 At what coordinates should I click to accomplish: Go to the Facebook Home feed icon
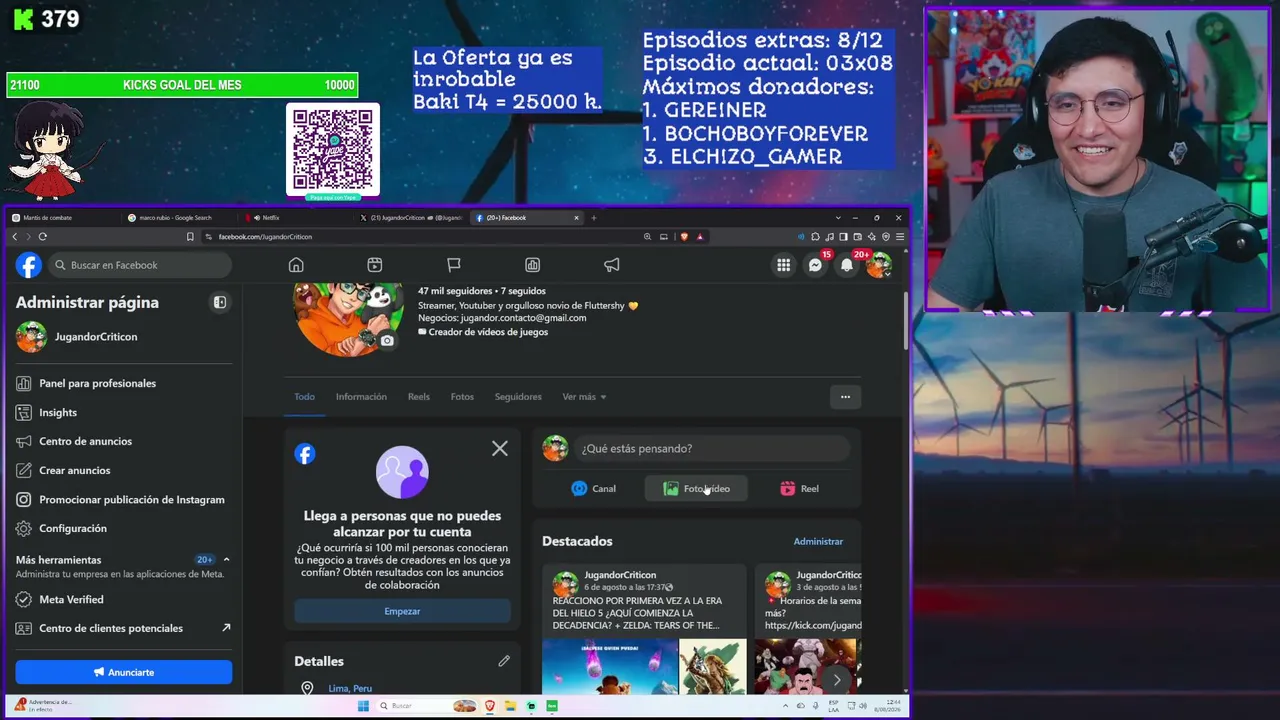click(x=296, y=265)
